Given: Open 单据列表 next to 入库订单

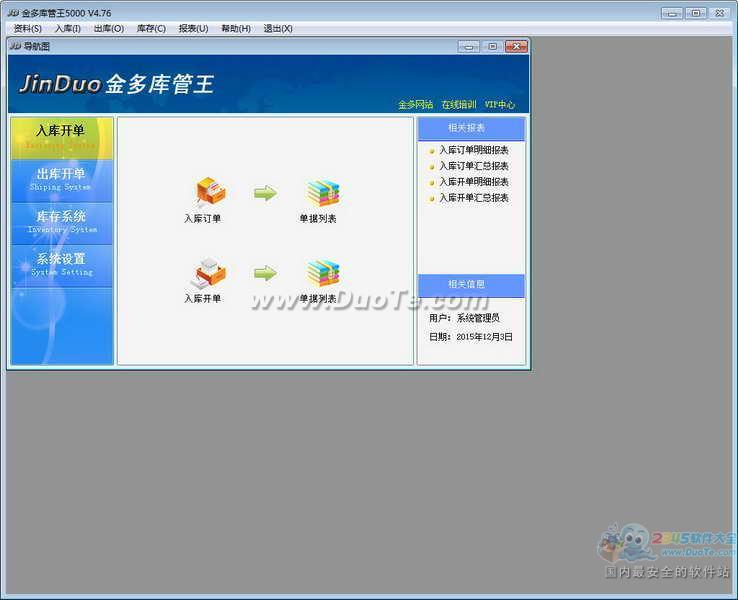Looking at the screenshot, I should [x=323, y=193].
